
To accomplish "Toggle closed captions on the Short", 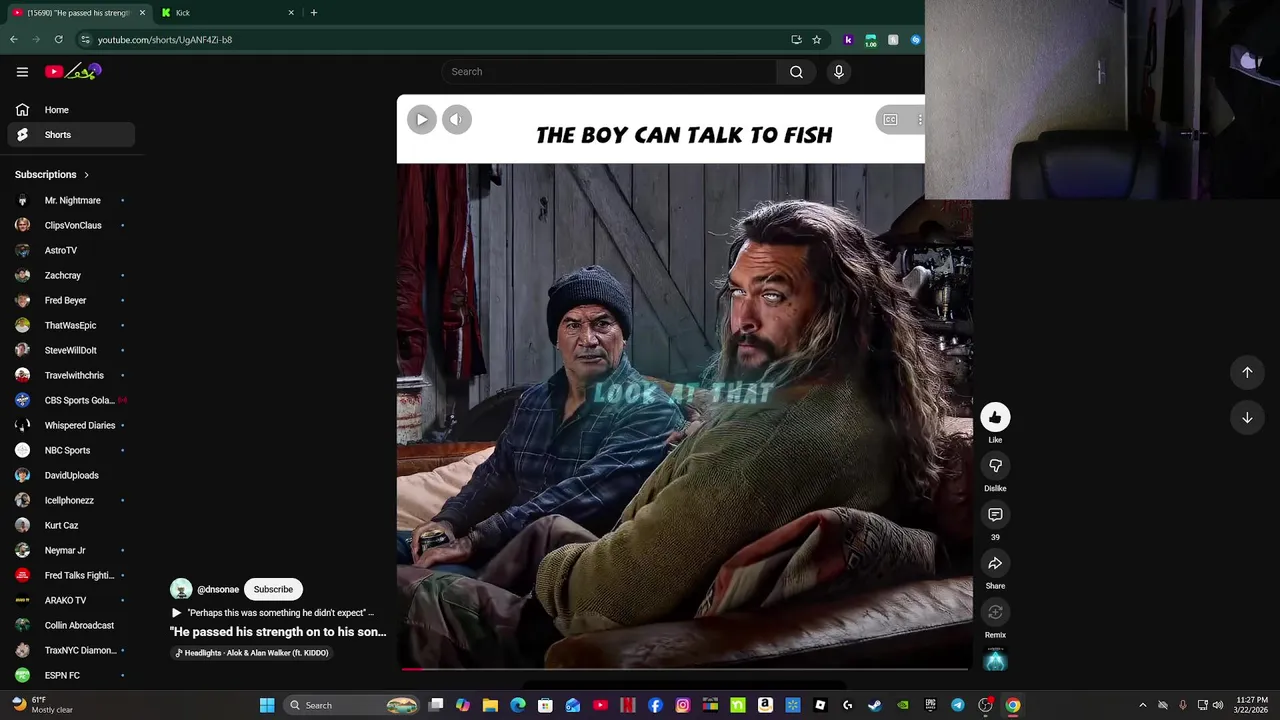I will 890,120.
